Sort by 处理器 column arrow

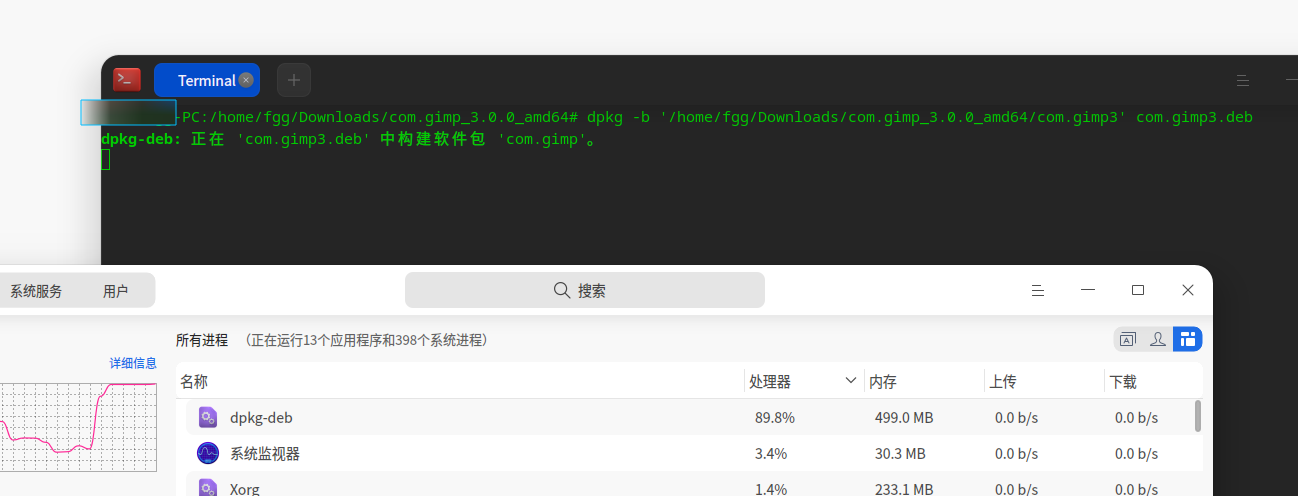point(851,381)
